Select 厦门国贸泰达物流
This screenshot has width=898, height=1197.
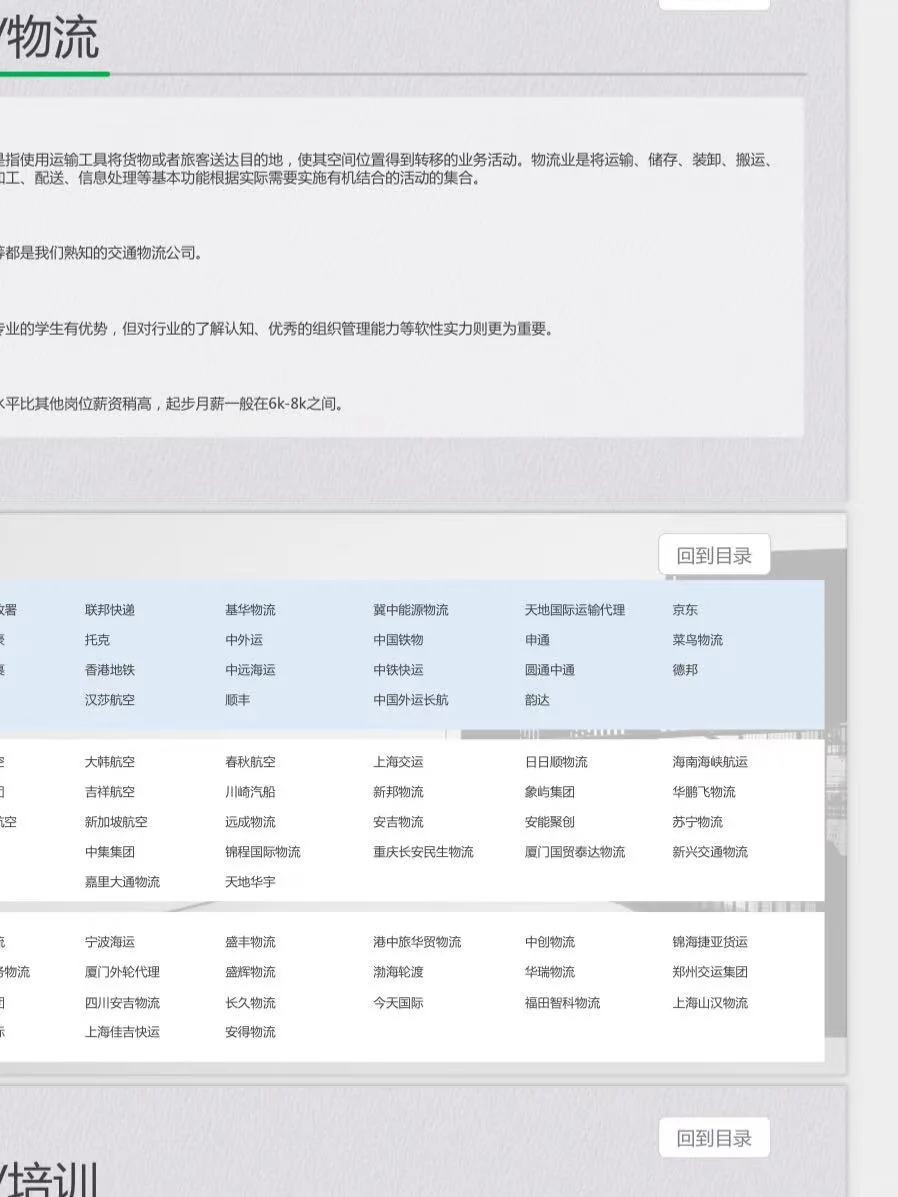click(575, 851)
